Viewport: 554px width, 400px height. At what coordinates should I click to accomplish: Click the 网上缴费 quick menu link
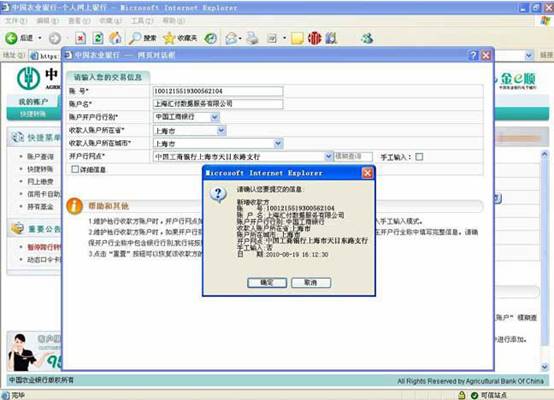(40, 182)
